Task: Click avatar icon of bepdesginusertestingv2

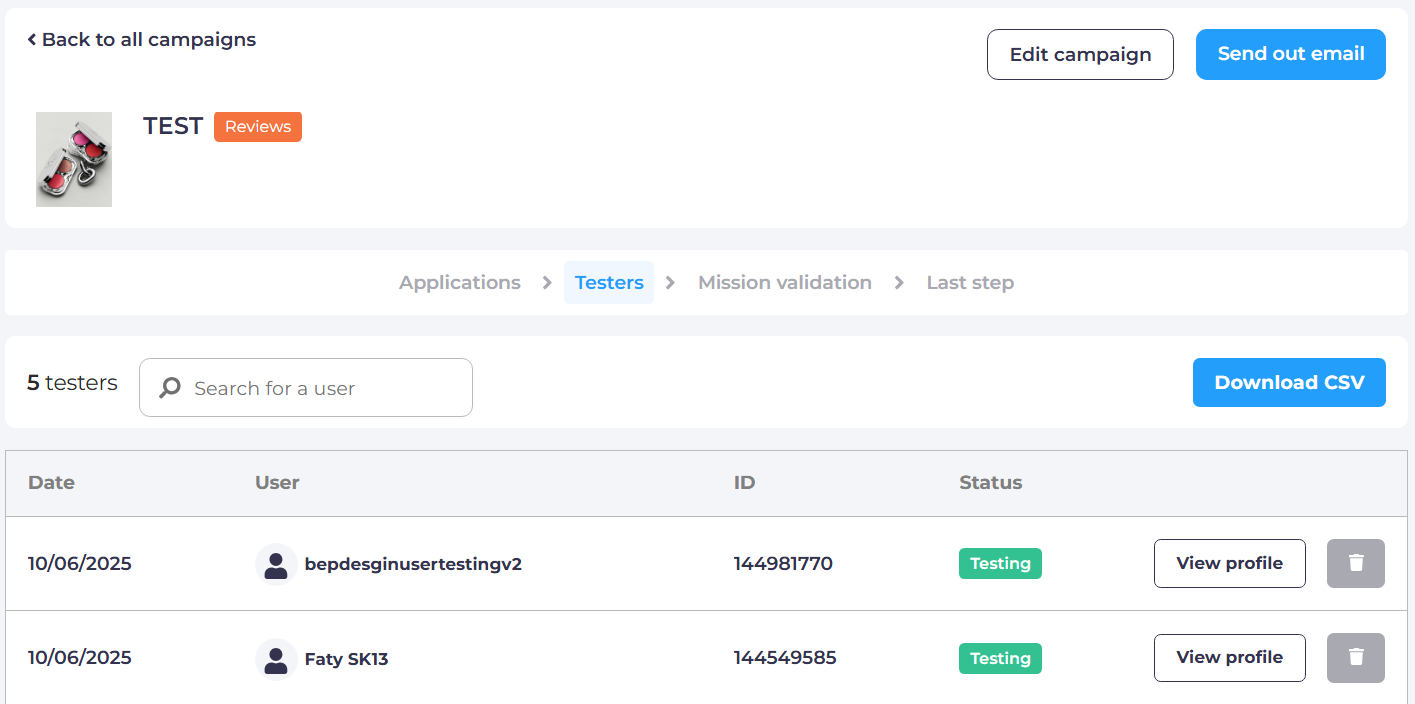Action: coord(275,564)
